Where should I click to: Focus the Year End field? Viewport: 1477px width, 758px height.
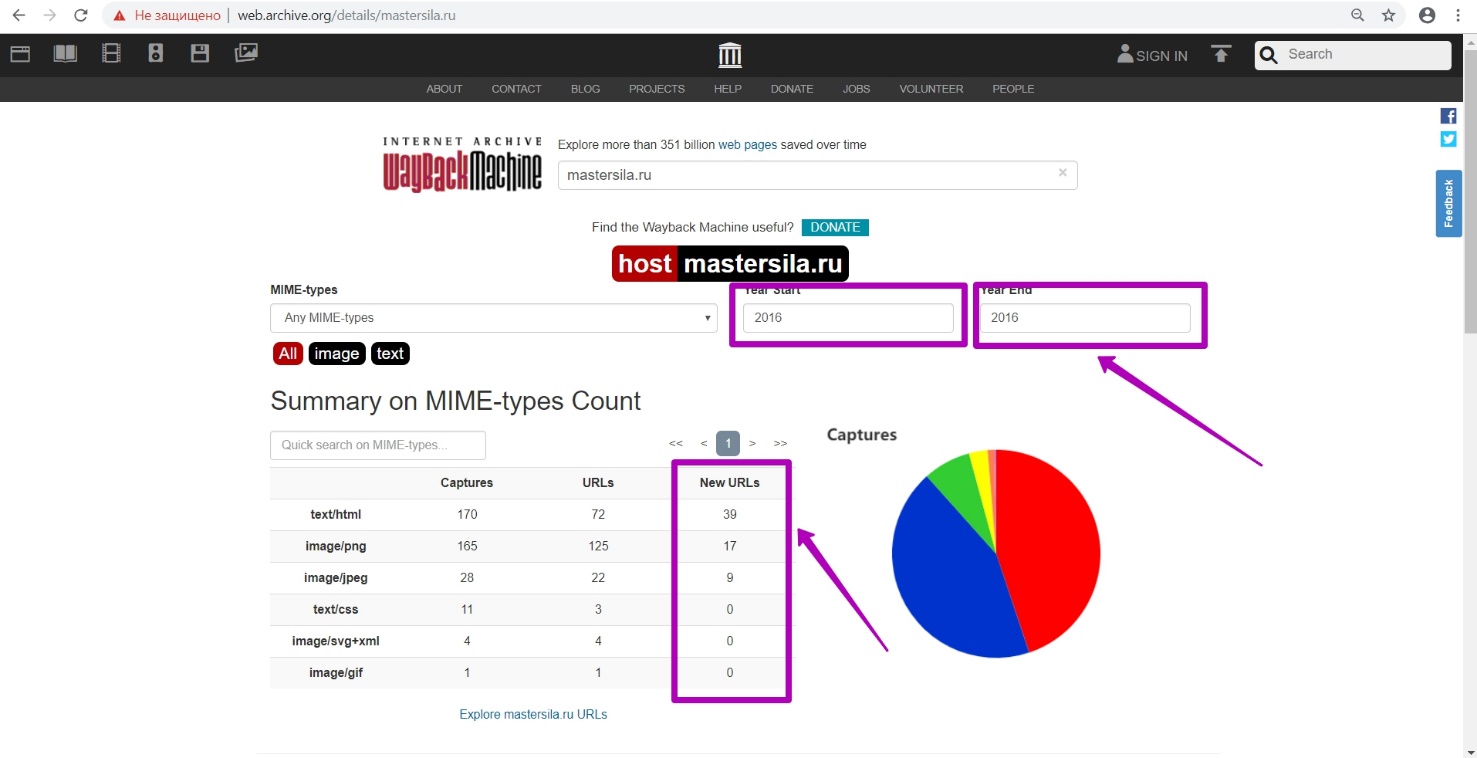[x=1085, y=318]
